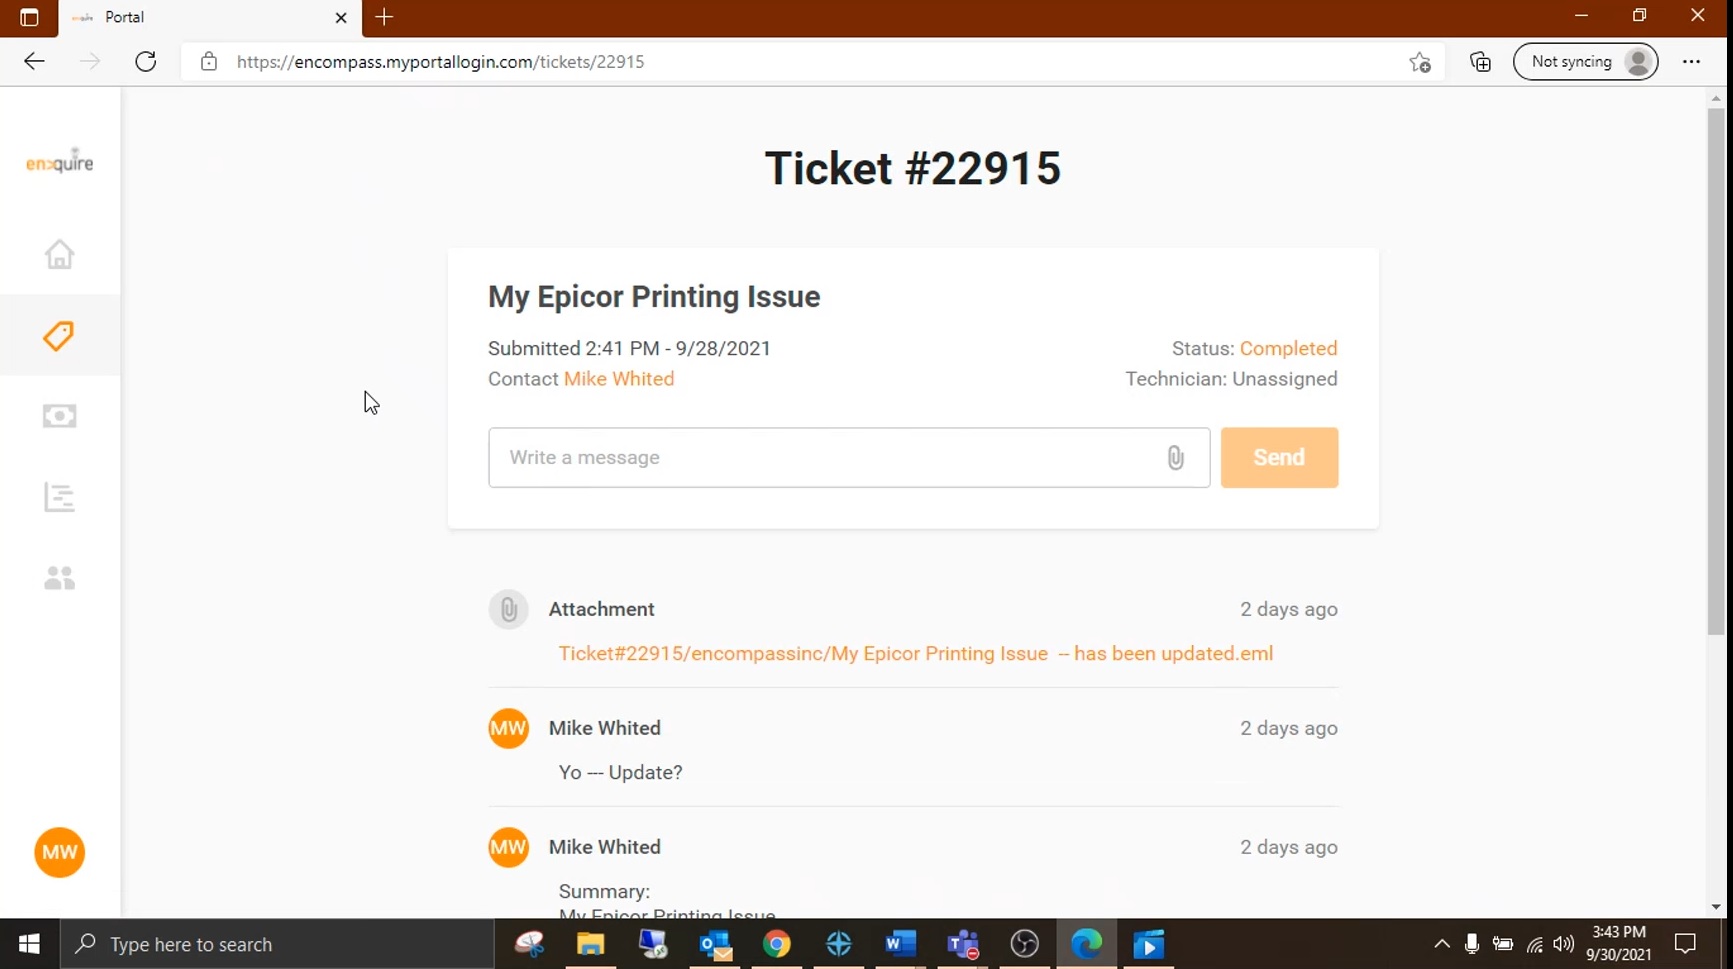Attach a file with paperclip icon
The height and width of the screenshot is (969, 1733).
tap(1175, 457)
